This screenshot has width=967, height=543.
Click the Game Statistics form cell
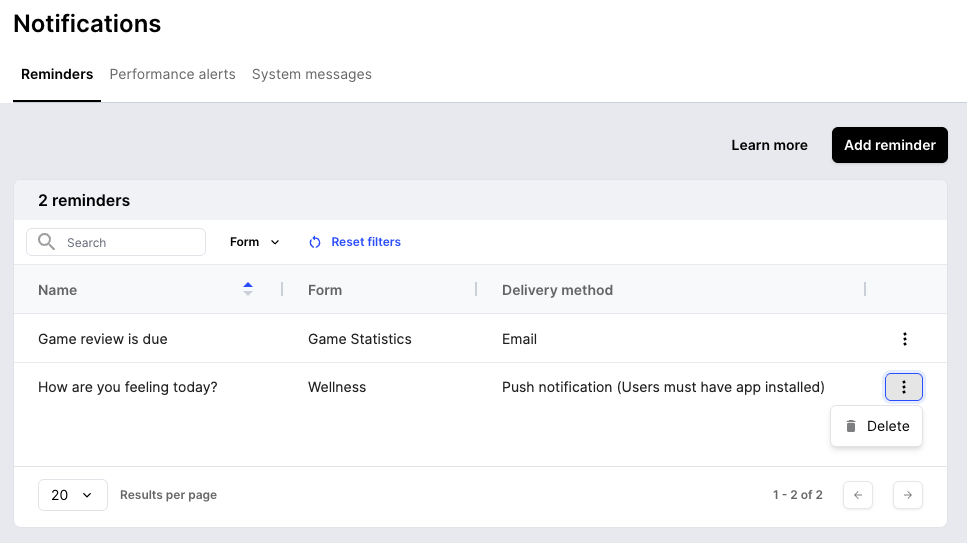(x=360, y=339)
